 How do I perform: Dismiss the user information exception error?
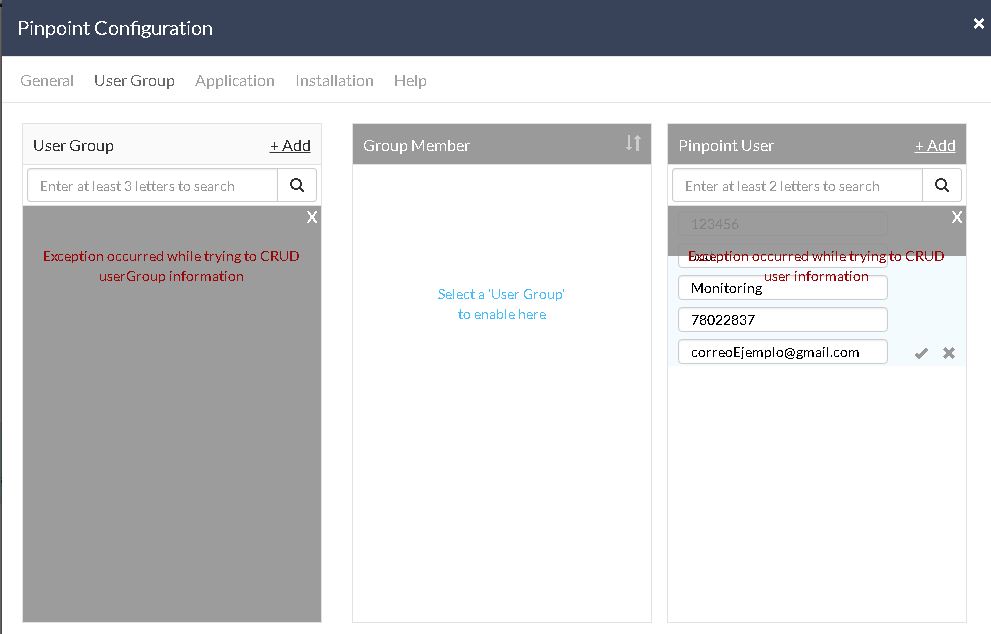pyautogui.click(x=957, y=217)
